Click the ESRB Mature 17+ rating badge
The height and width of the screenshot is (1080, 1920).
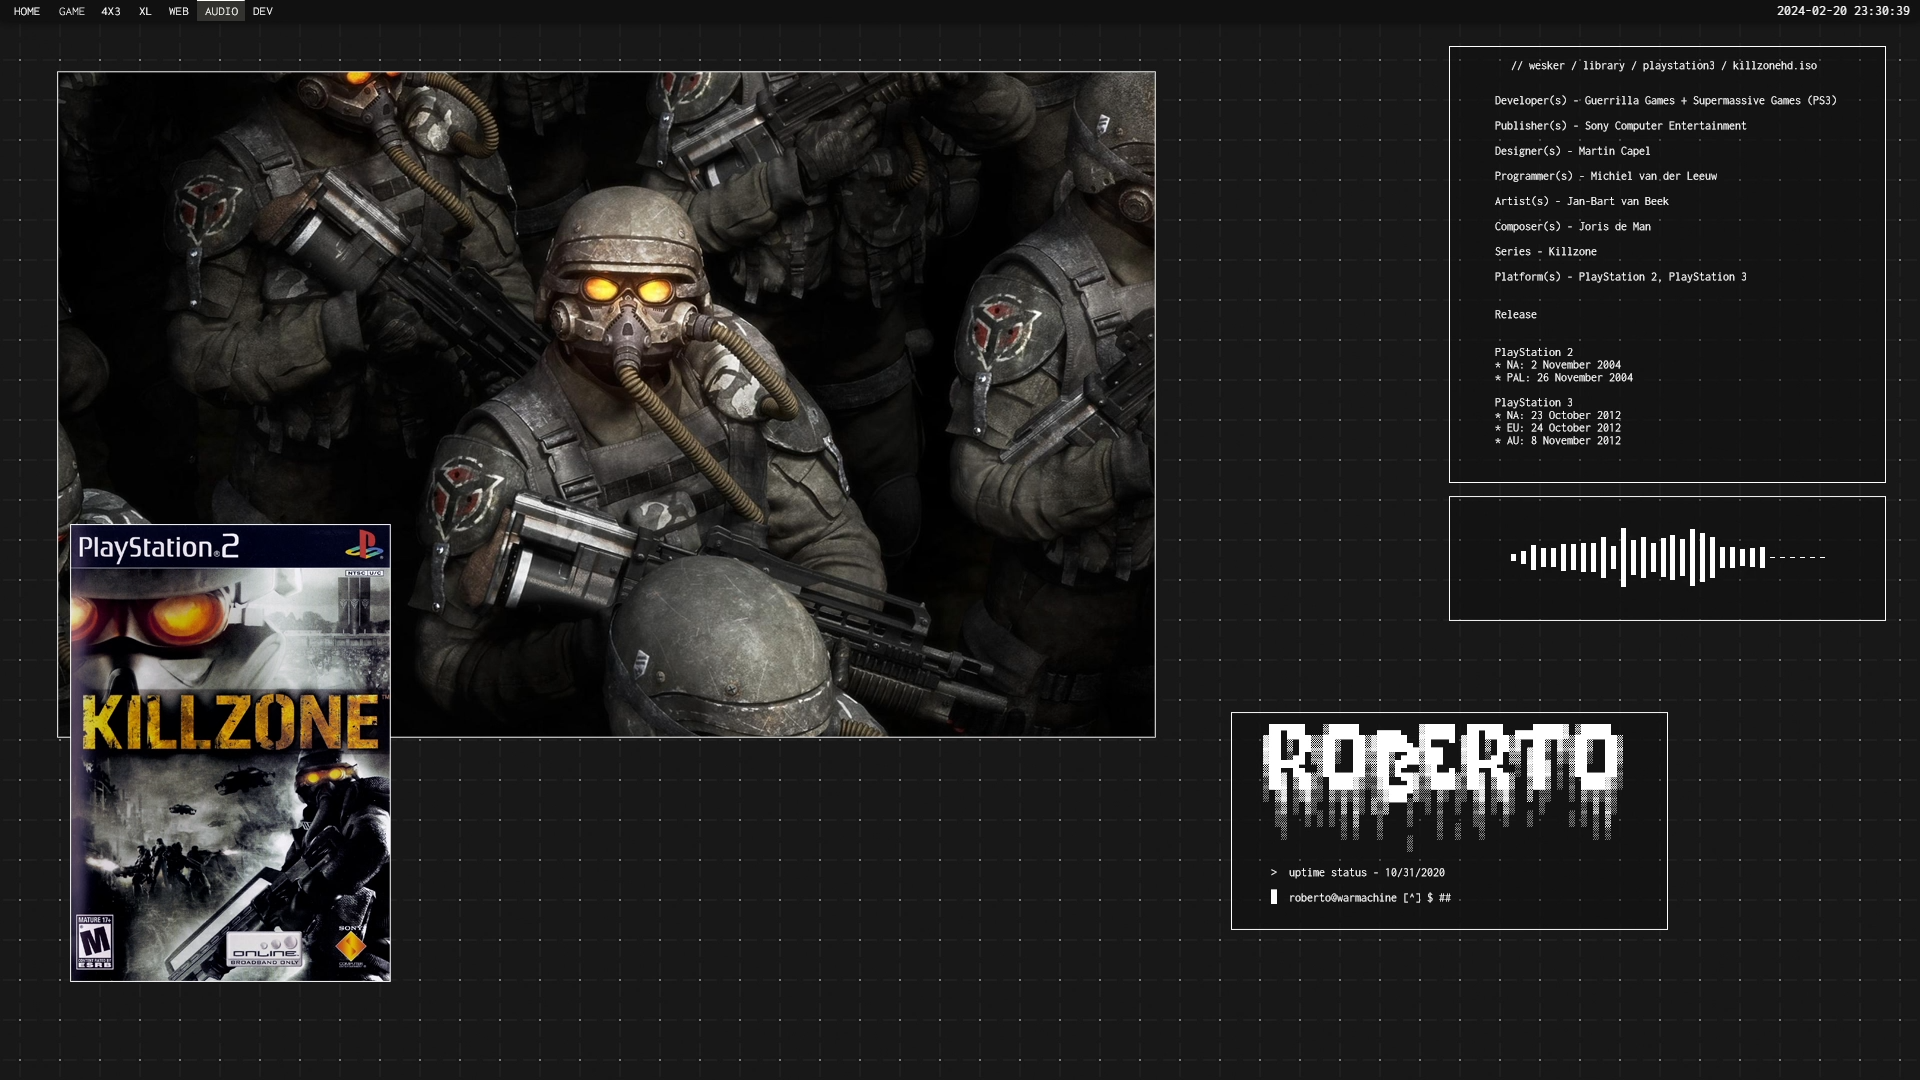(x=95, y=942)
